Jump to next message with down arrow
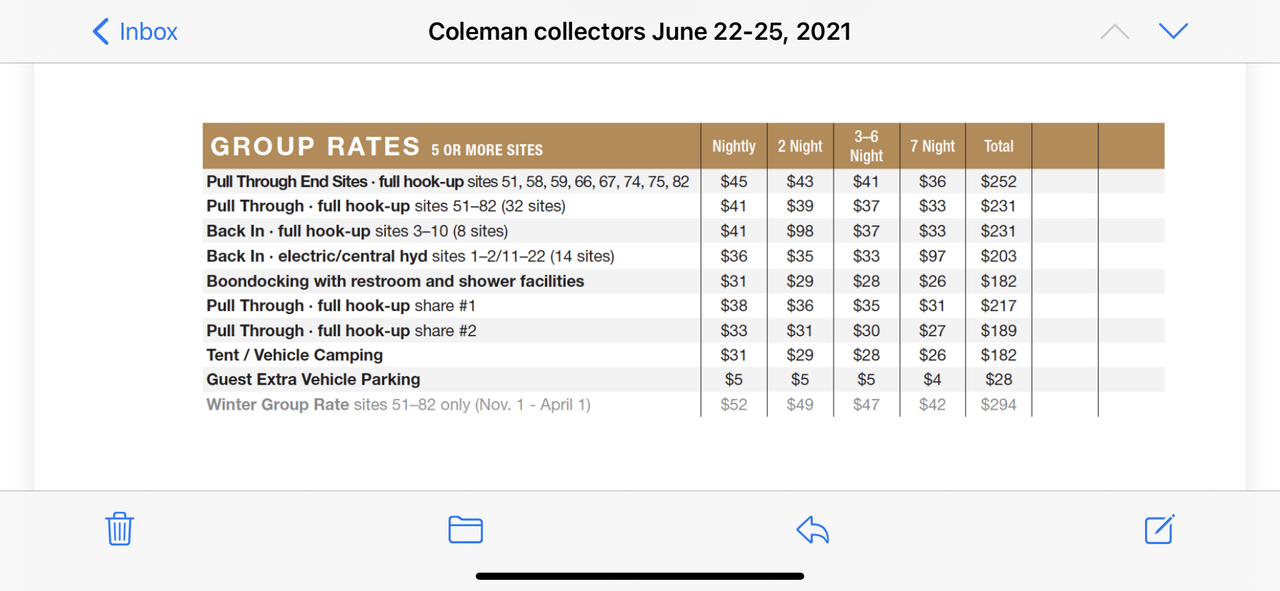This screenshot has width=1280, height=591. (1173, 32)
